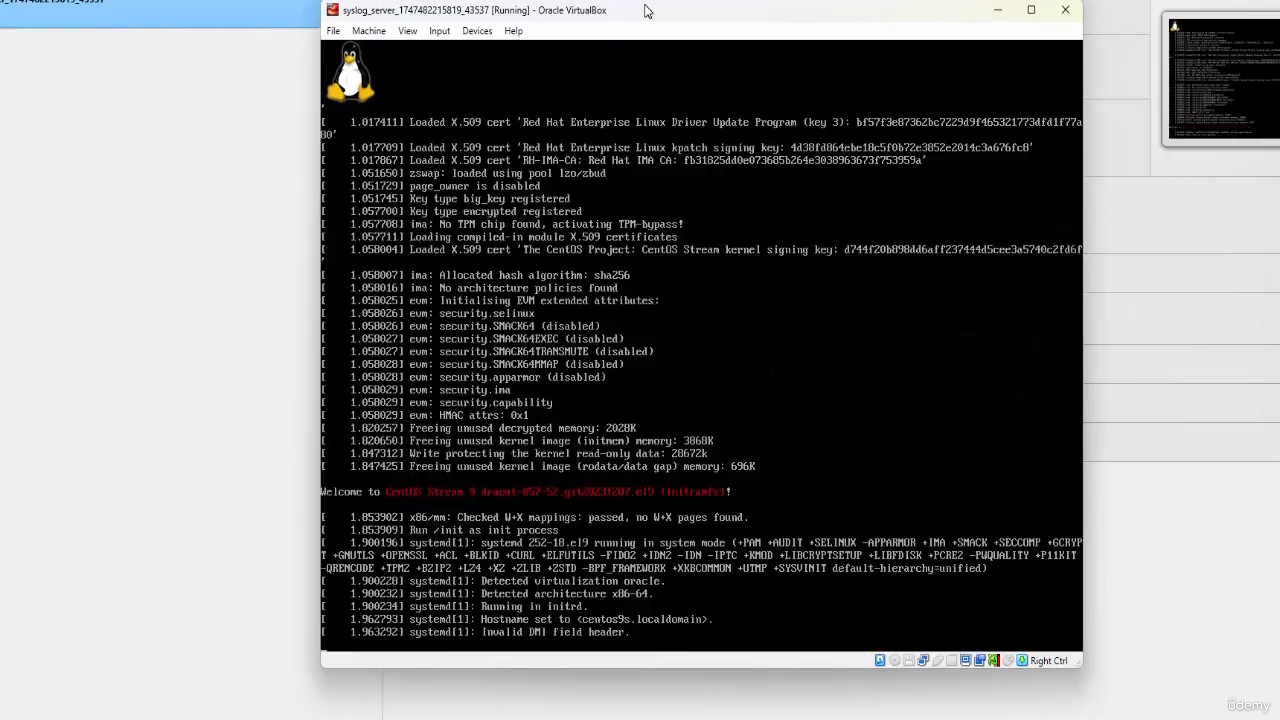The image size is (1280, 720).
Task: Click the optical drive status icon
Action: point(895,660)
